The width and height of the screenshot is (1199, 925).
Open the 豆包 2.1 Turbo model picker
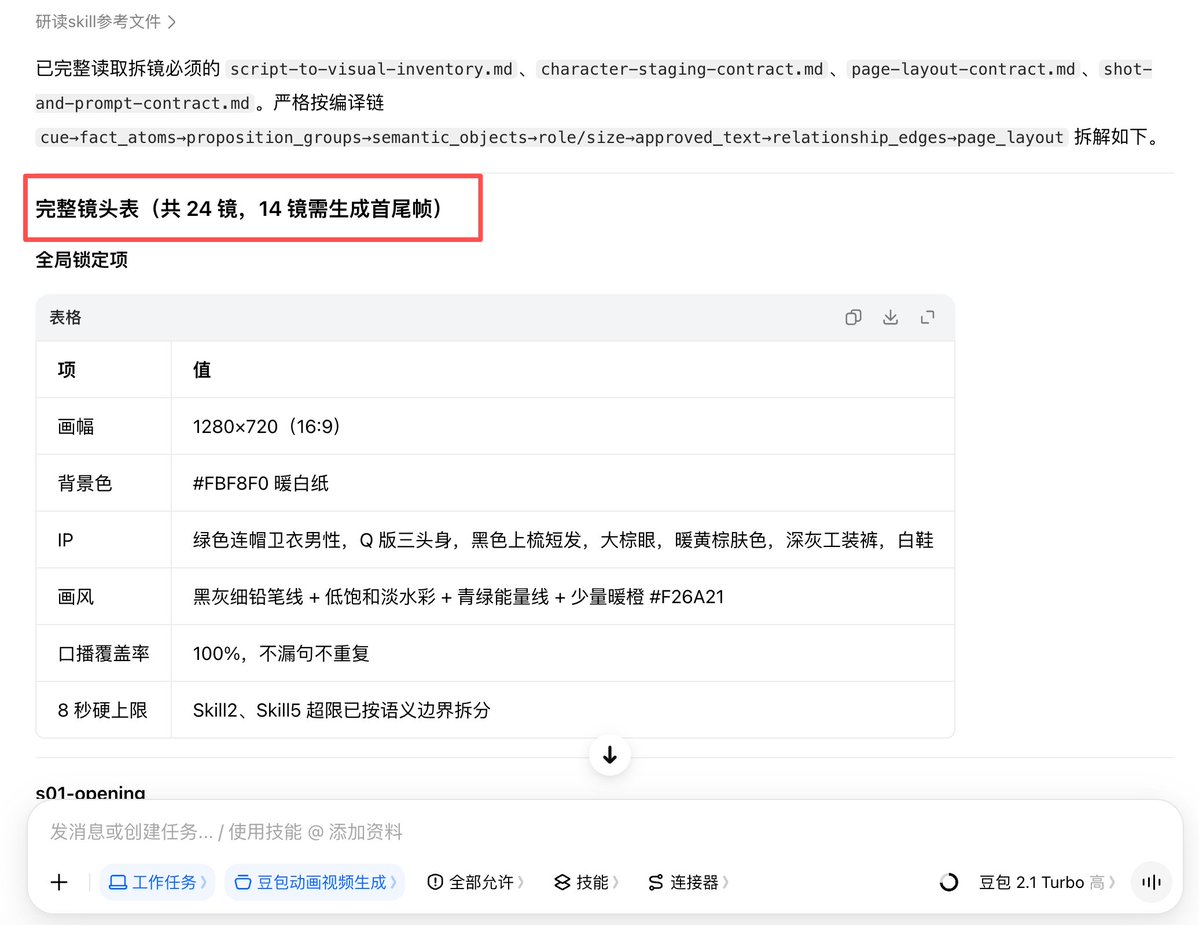coord(1046,882)
